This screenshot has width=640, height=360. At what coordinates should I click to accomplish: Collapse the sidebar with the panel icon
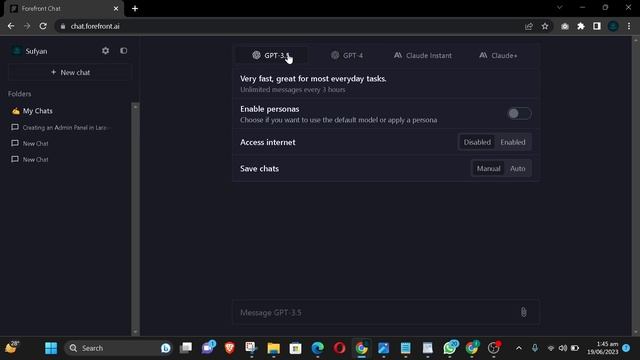[124, 51]
